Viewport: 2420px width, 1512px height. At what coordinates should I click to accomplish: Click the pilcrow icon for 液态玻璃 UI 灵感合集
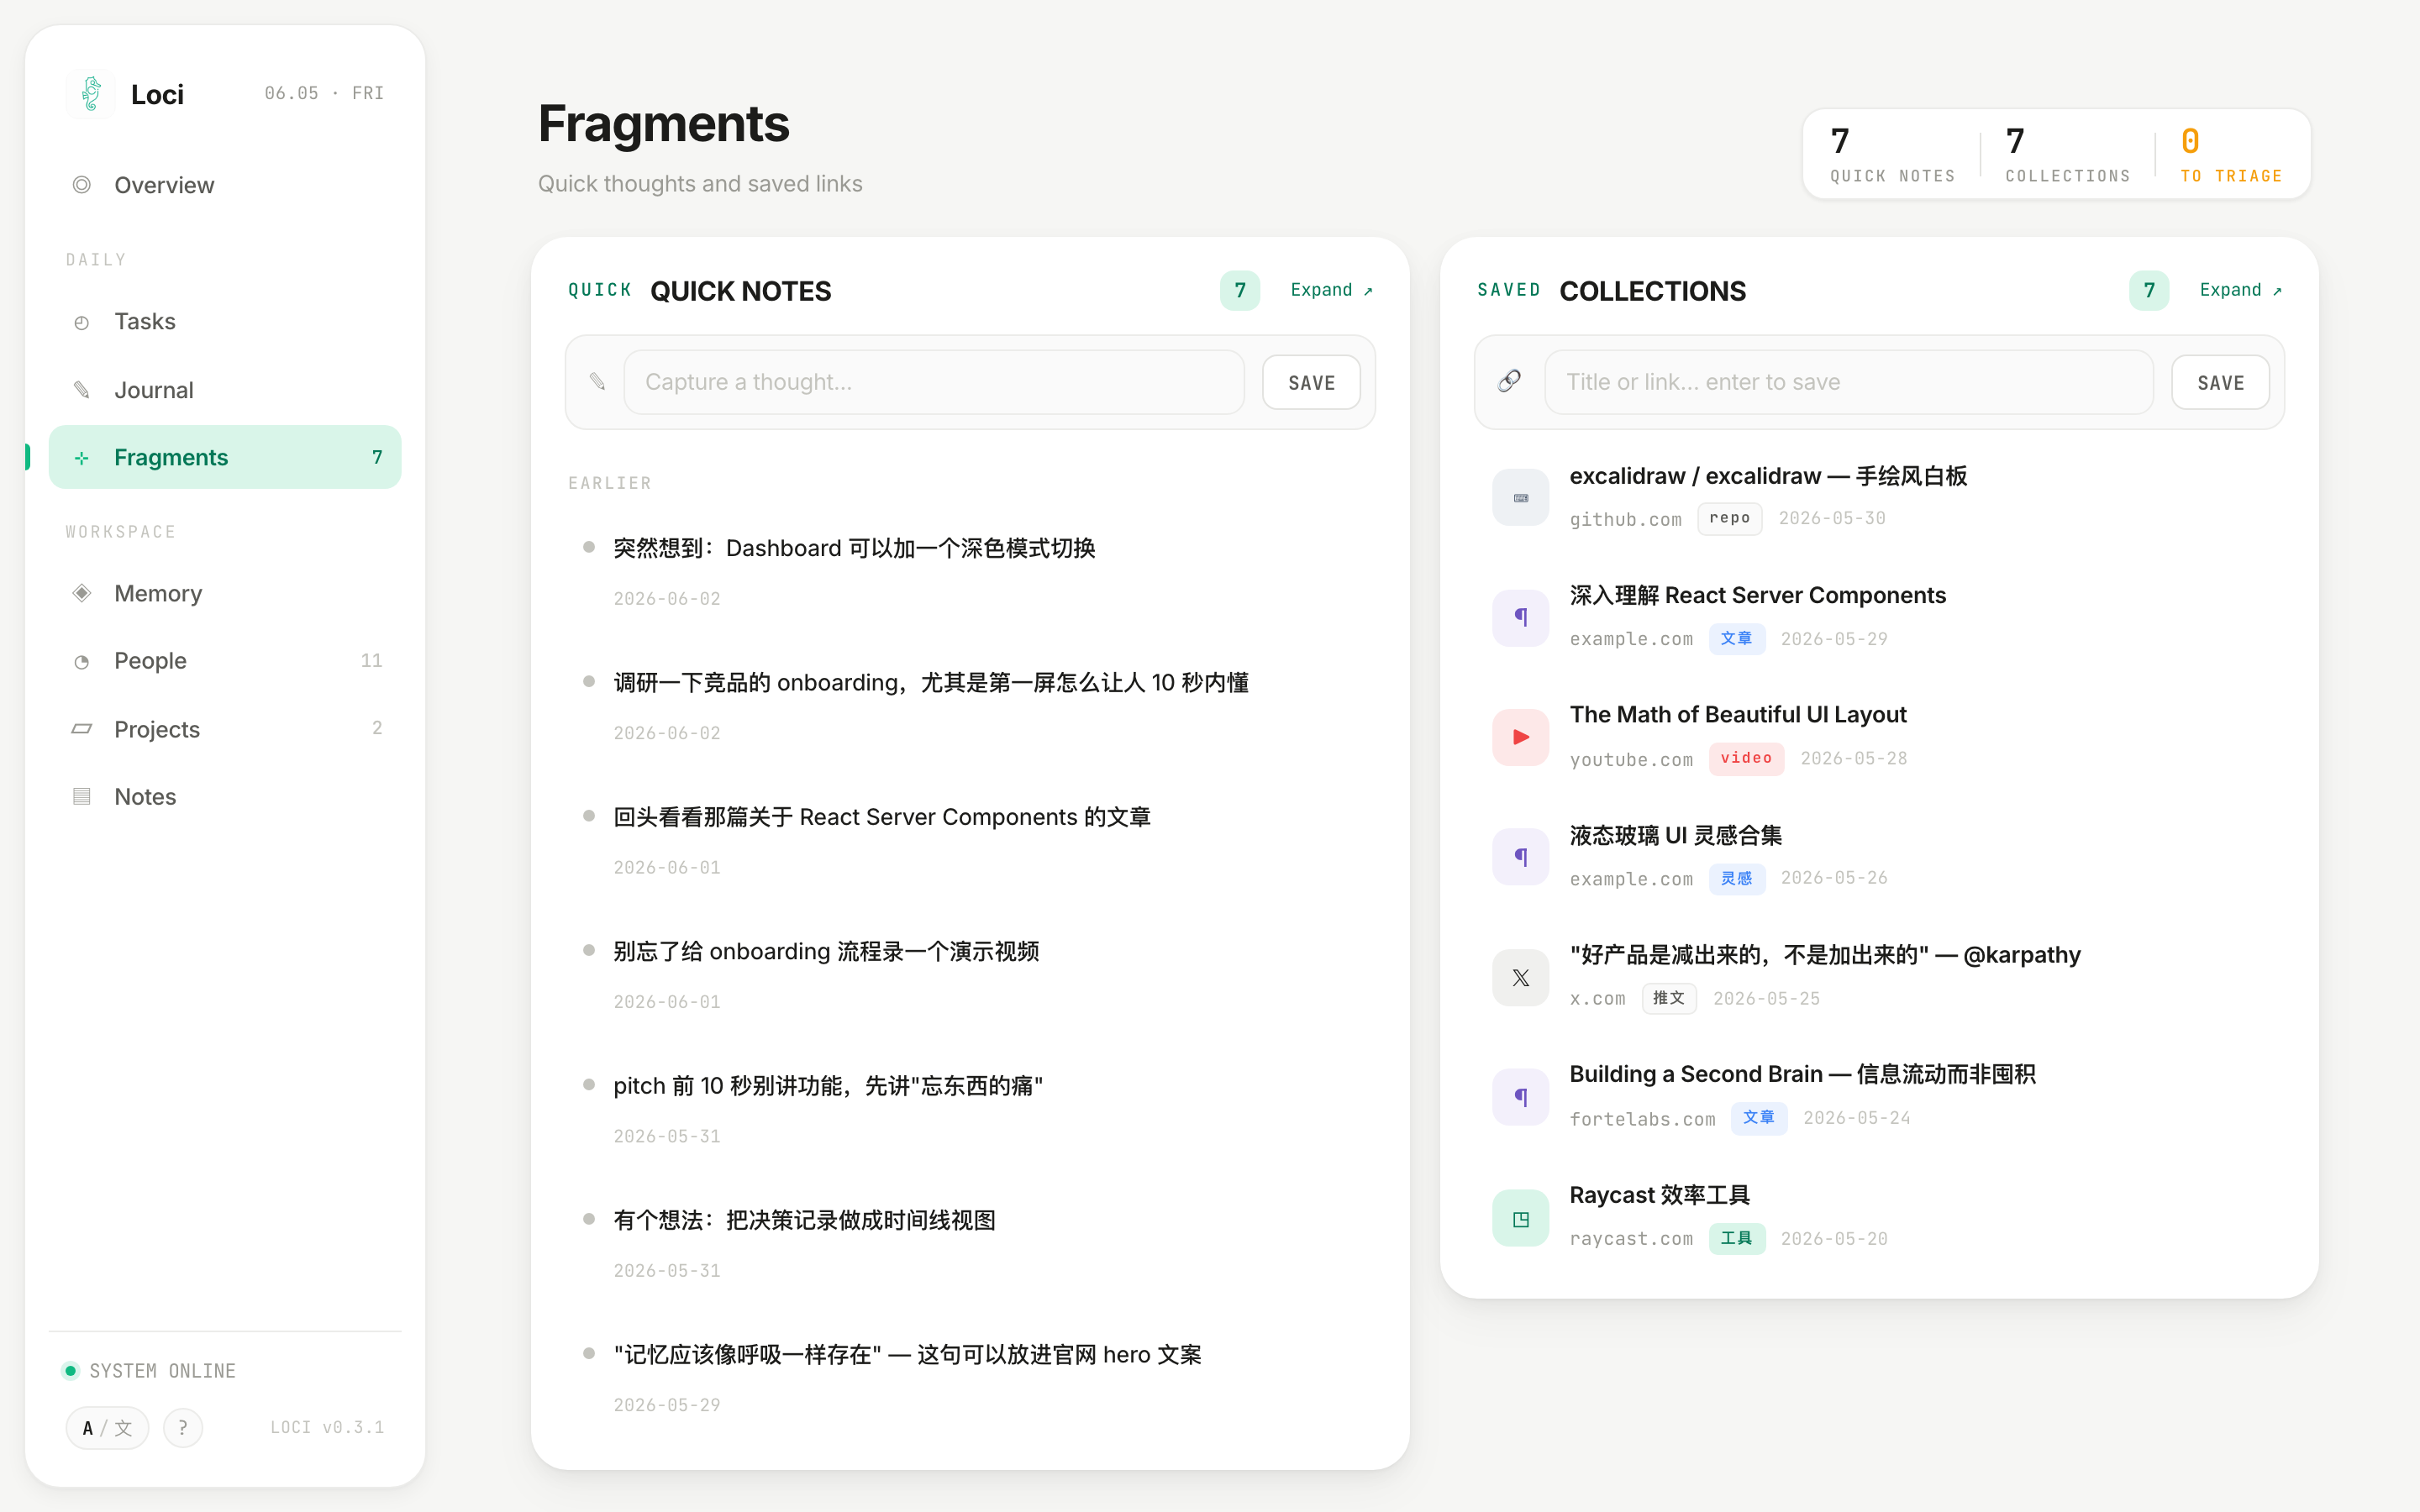pyautogui.click(x=1521, y=857)
